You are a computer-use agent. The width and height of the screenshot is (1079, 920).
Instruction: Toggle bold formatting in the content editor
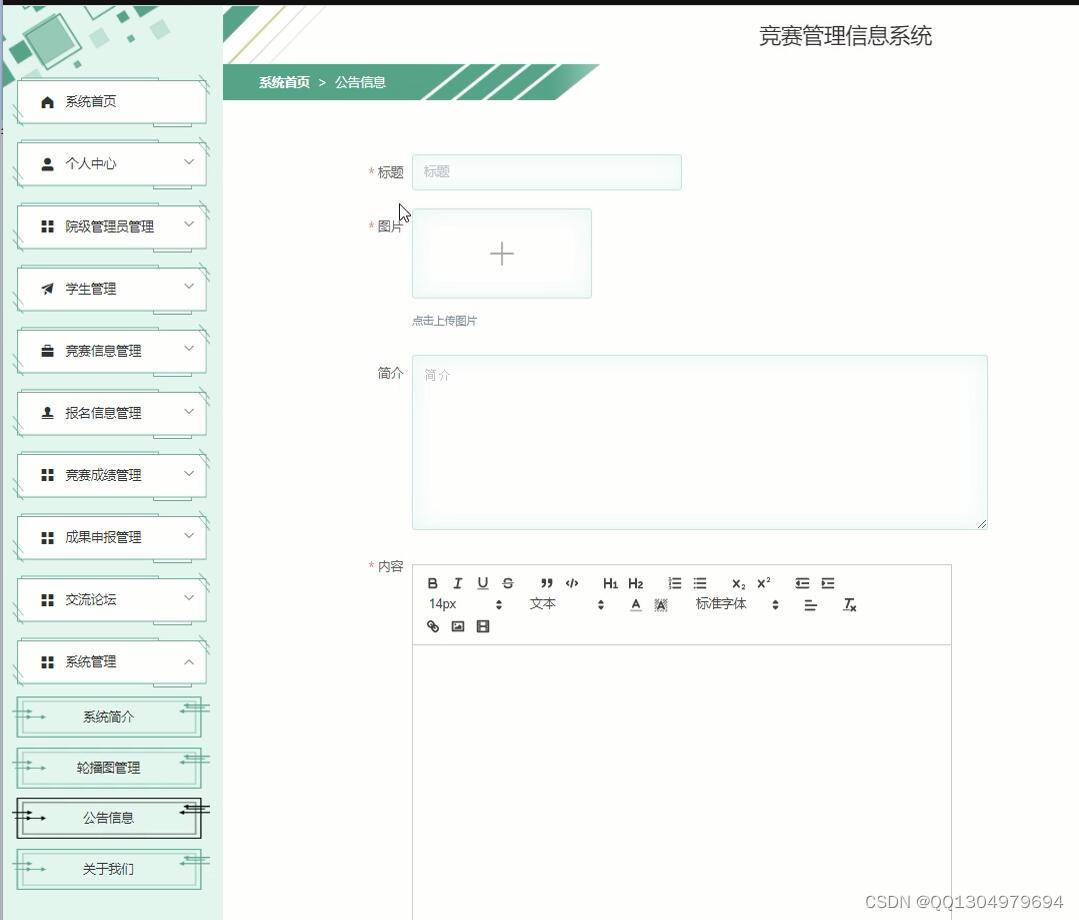tap(433, 583)
